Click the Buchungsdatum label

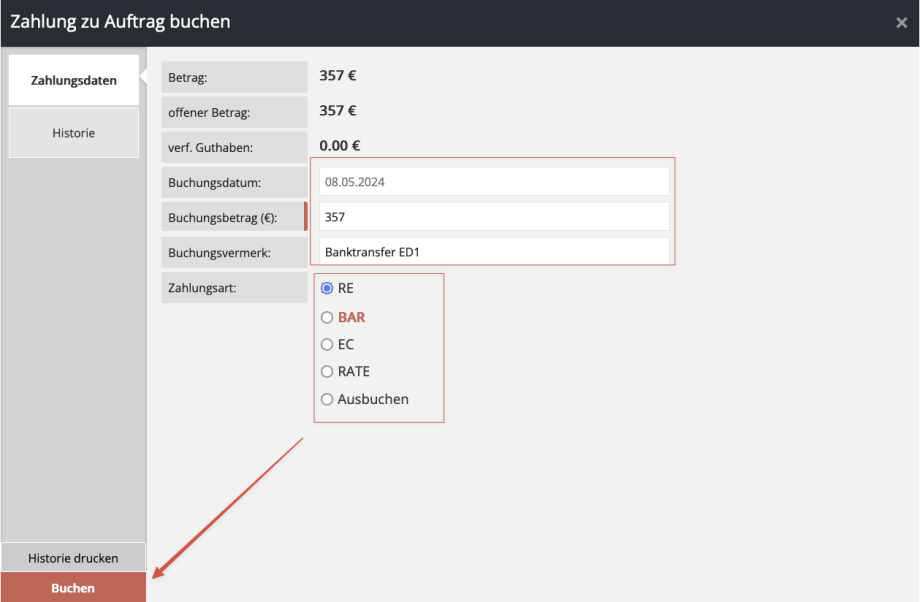click(x=234, y=182)
